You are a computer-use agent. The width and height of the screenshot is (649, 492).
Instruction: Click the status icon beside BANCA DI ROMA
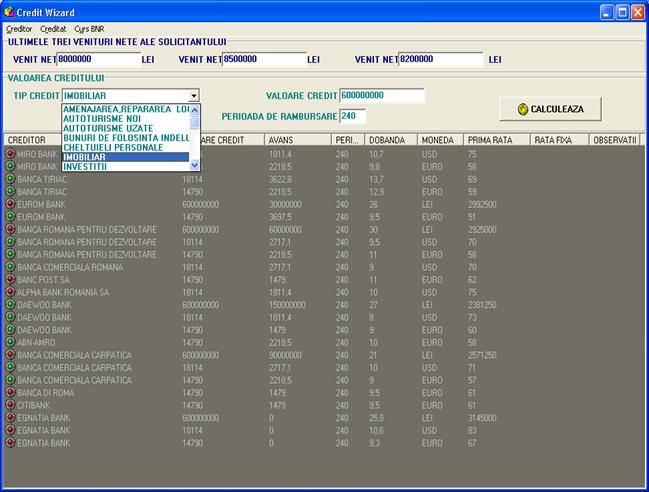(x=10, y=392)
